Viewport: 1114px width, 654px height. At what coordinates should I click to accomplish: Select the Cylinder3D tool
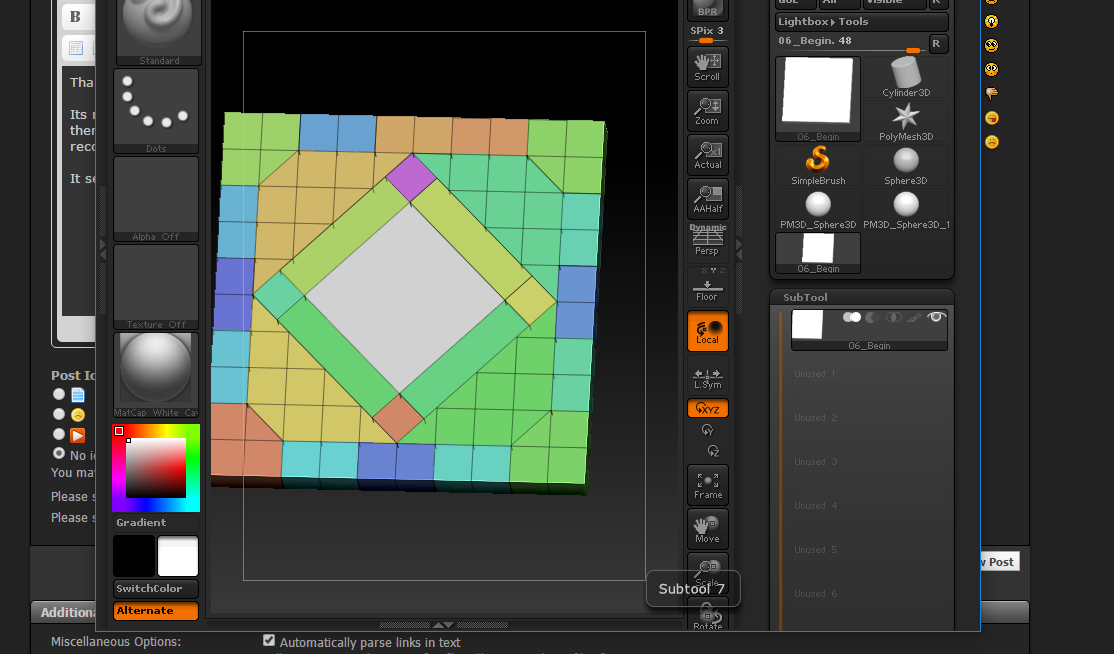pyautogui.click(x=906, y=74)
